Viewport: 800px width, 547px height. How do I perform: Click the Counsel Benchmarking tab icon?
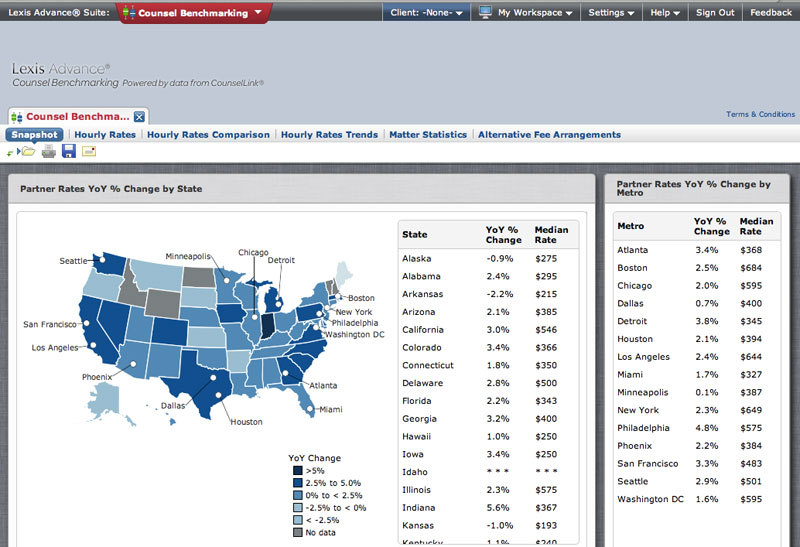16,117
